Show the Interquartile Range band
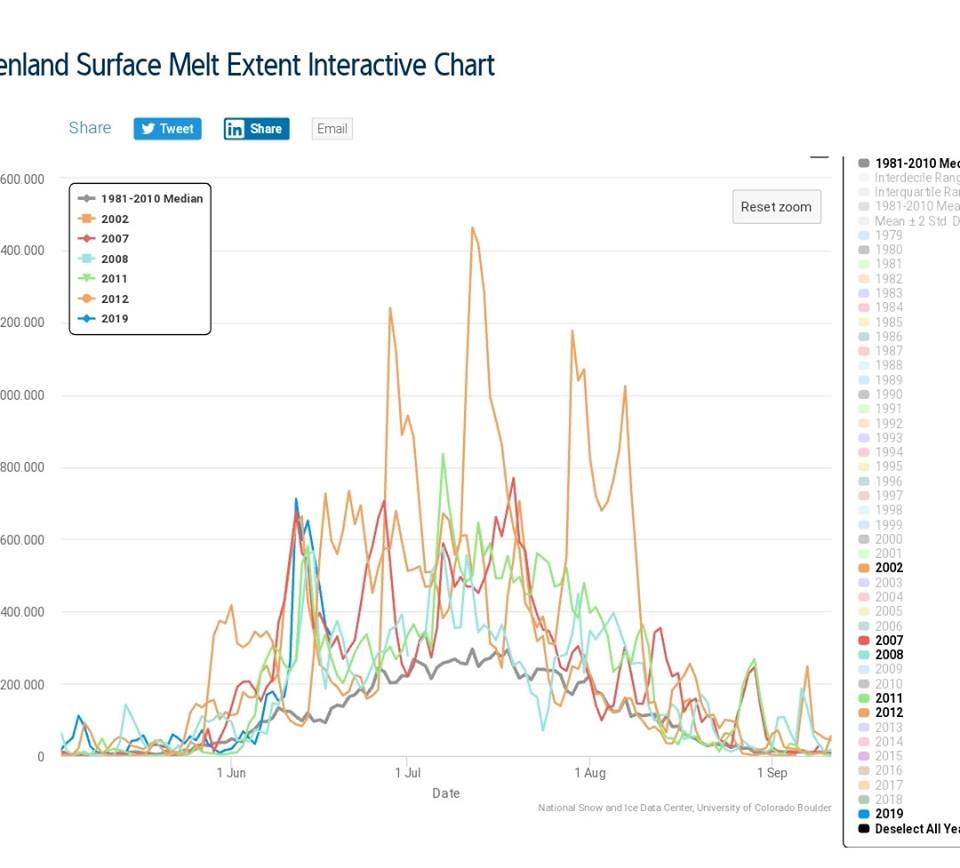 [x=915, y=192]
